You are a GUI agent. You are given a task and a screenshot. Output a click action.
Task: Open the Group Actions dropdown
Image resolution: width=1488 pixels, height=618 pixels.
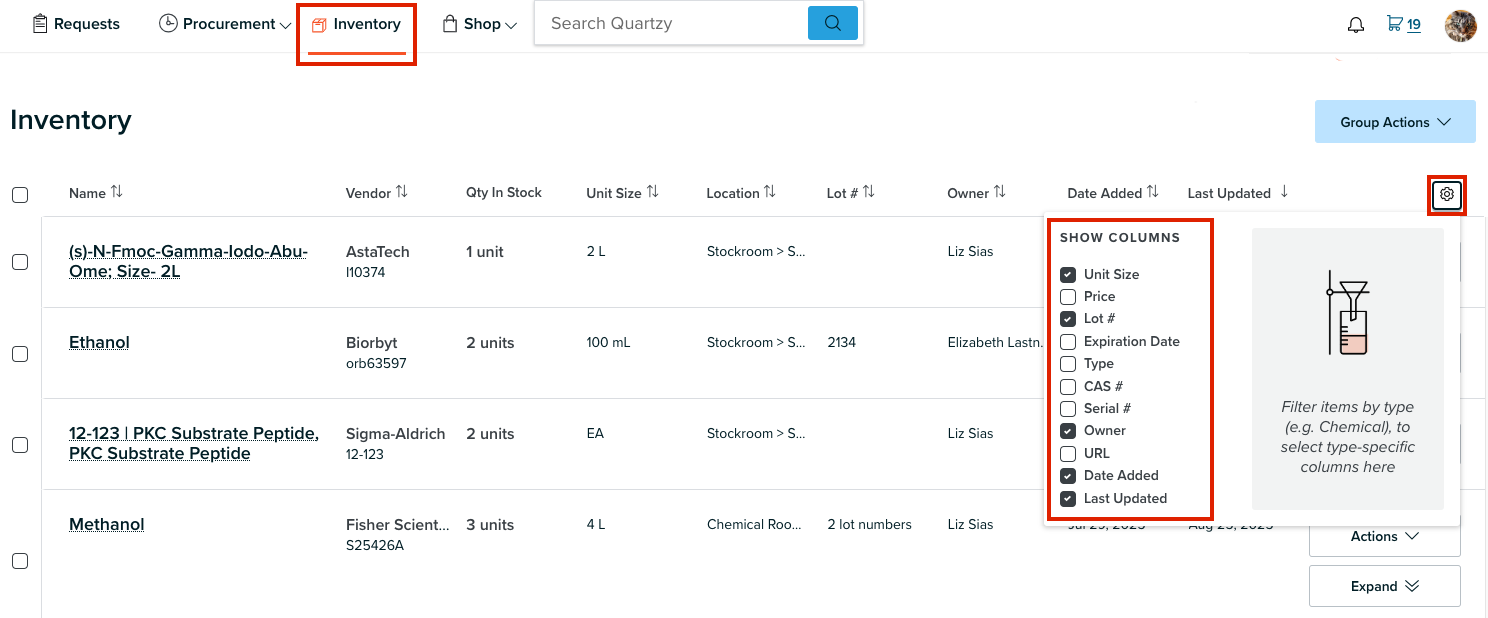[1395, 122]
